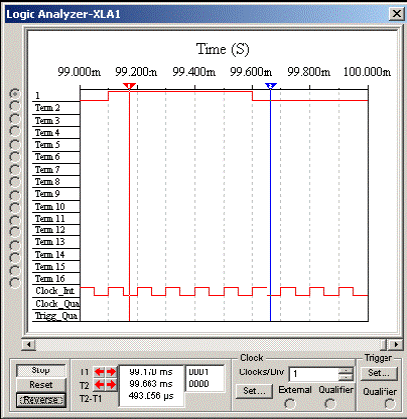The image size is (407, 419).
Task: Close the Logic Analyzer-XLA1 window
Action: tap(396, 14)
